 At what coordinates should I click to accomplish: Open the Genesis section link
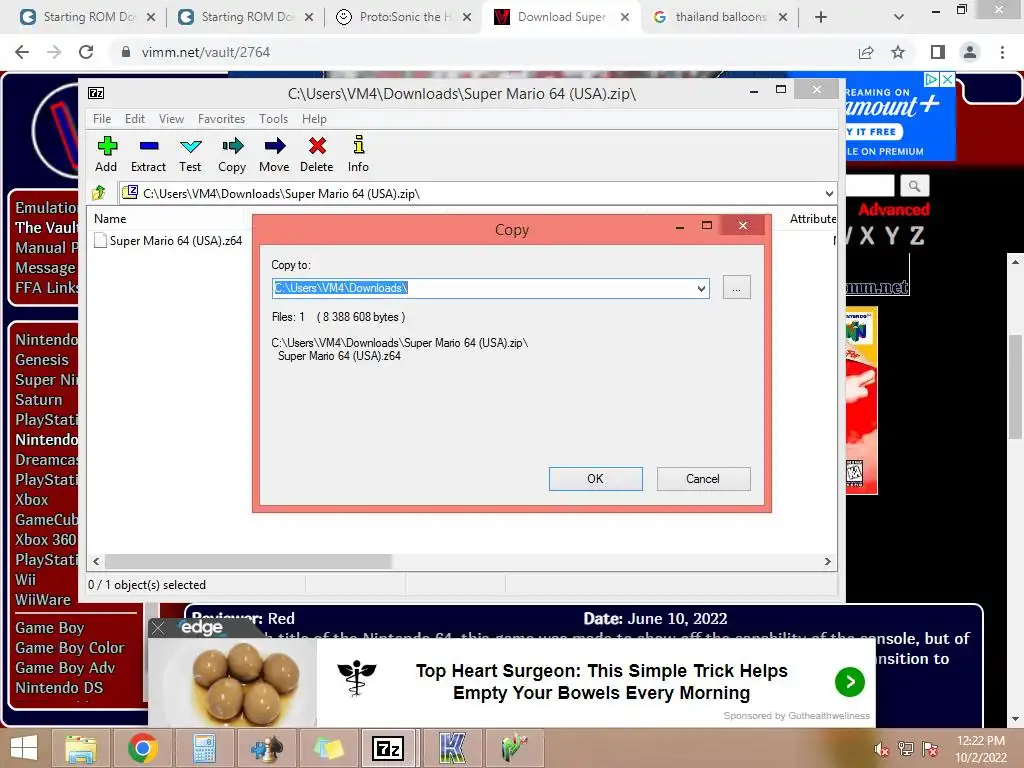click(x=42, y=360)
